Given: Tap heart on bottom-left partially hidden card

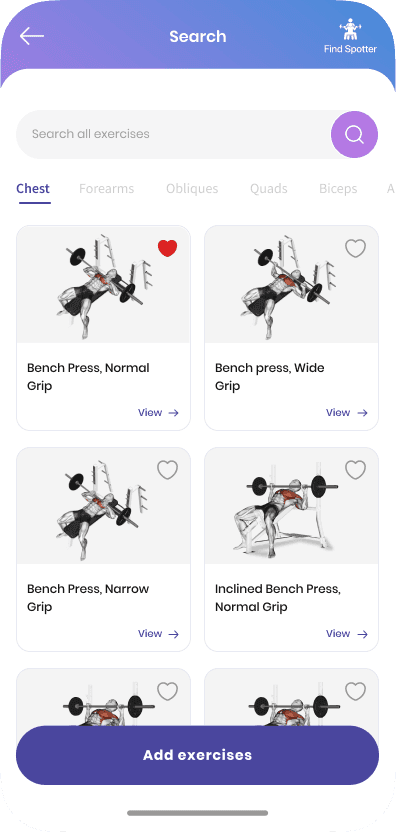Looking at the screenshot, I should (x=167, y=691).
